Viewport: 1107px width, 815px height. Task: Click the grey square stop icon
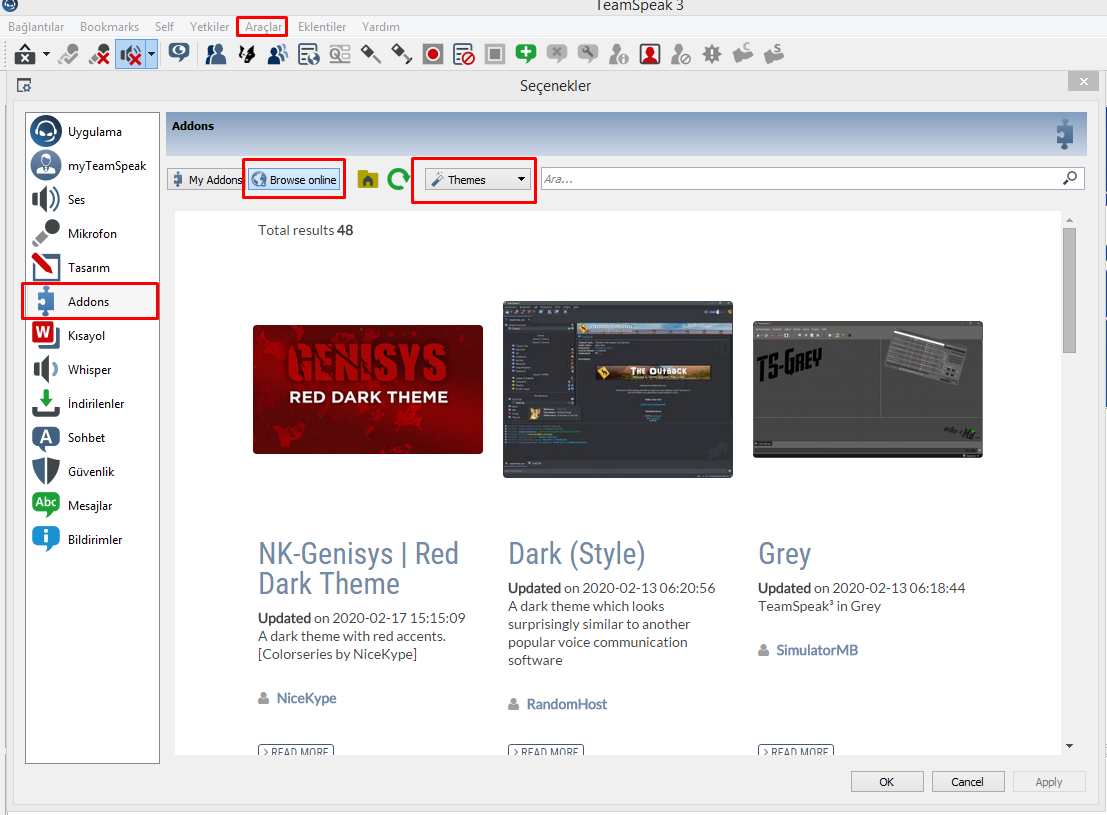coord(495,54)
